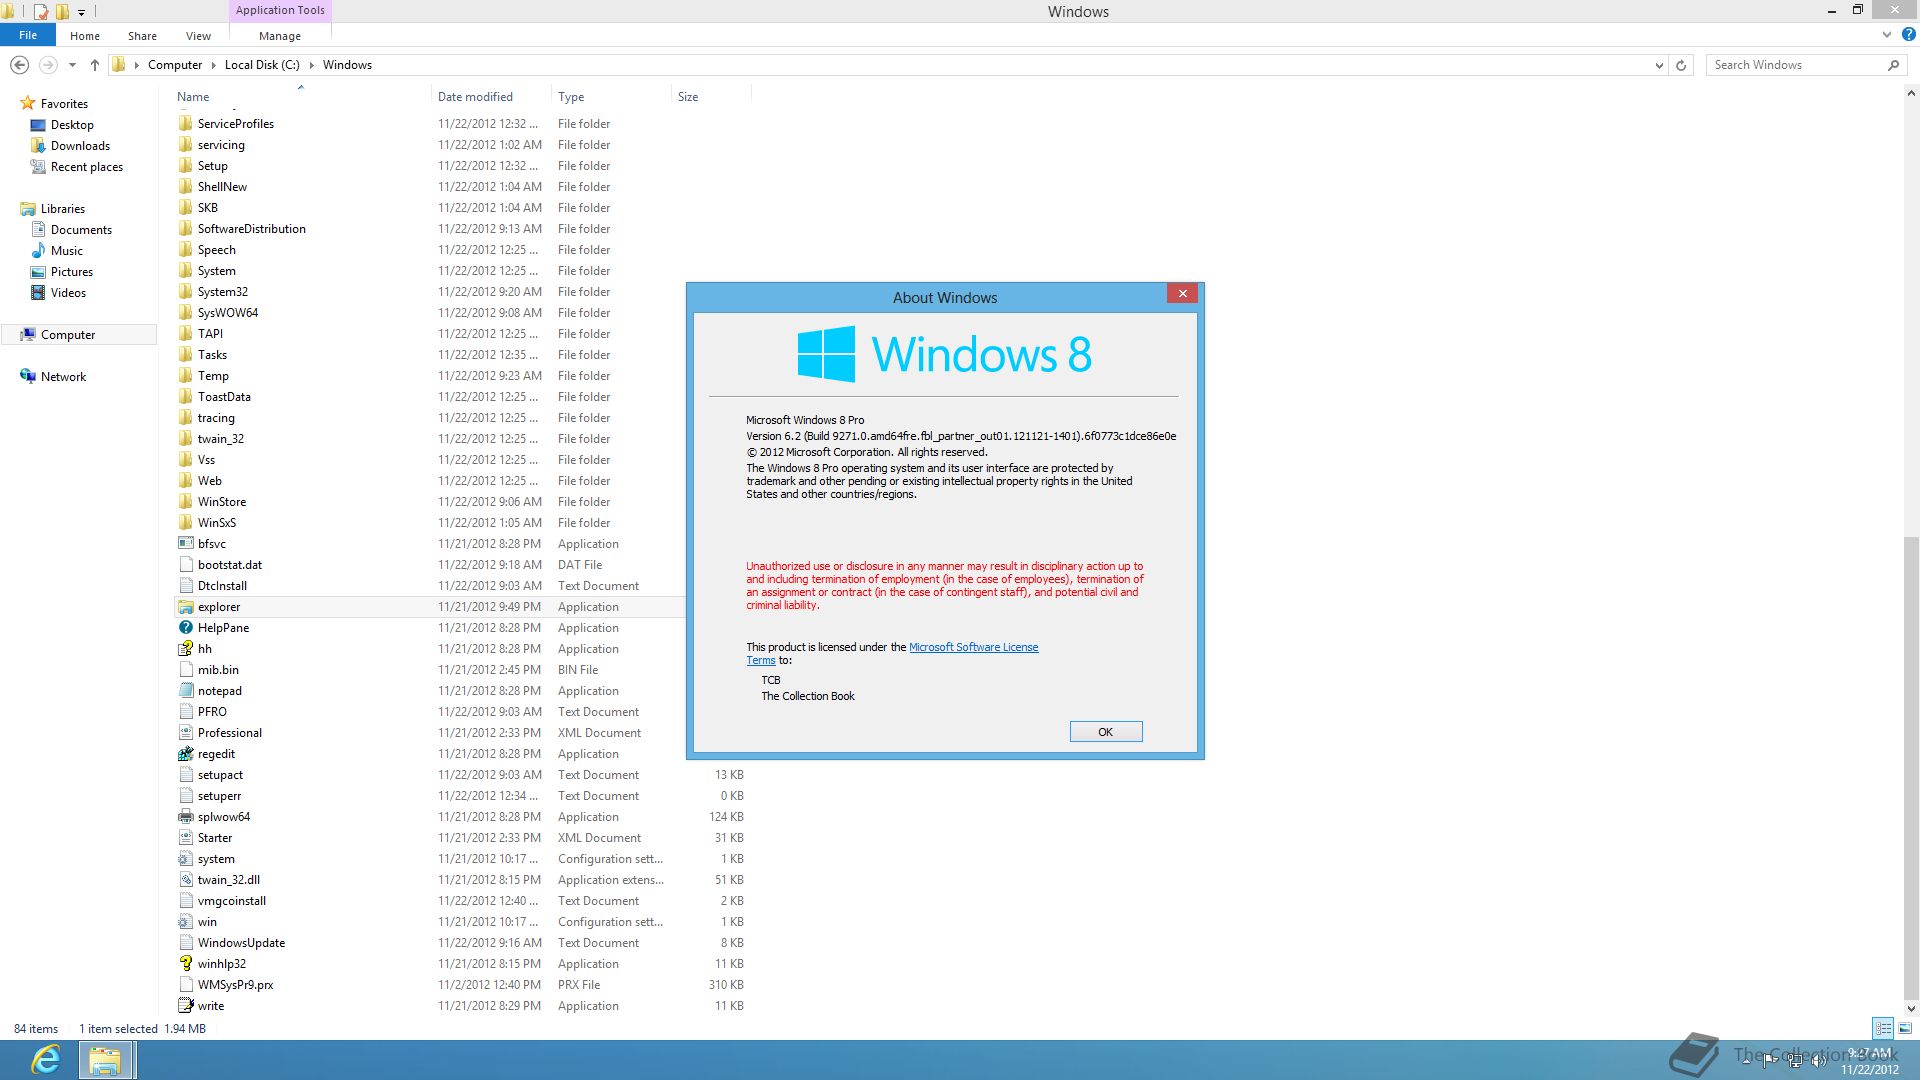Select the System32 folder icon
Image resolution: width=1920 pixels, height=1080 pixels.
pyautogui.click(x=186, y=292)
